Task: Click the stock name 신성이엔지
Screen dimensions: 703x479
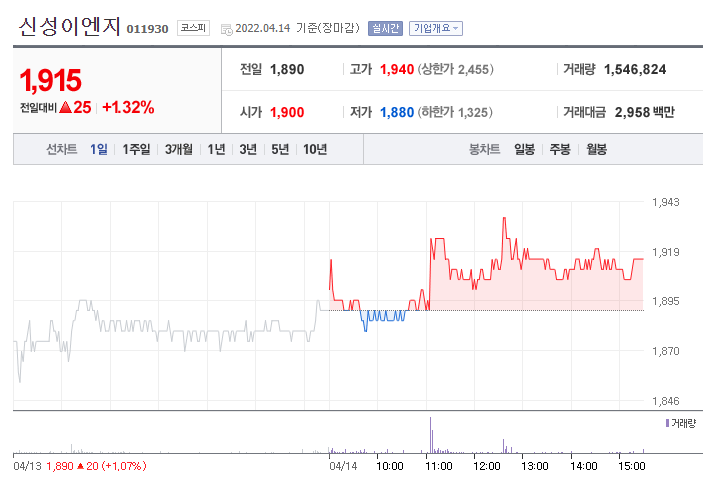Action: click(x=69, y=26)
